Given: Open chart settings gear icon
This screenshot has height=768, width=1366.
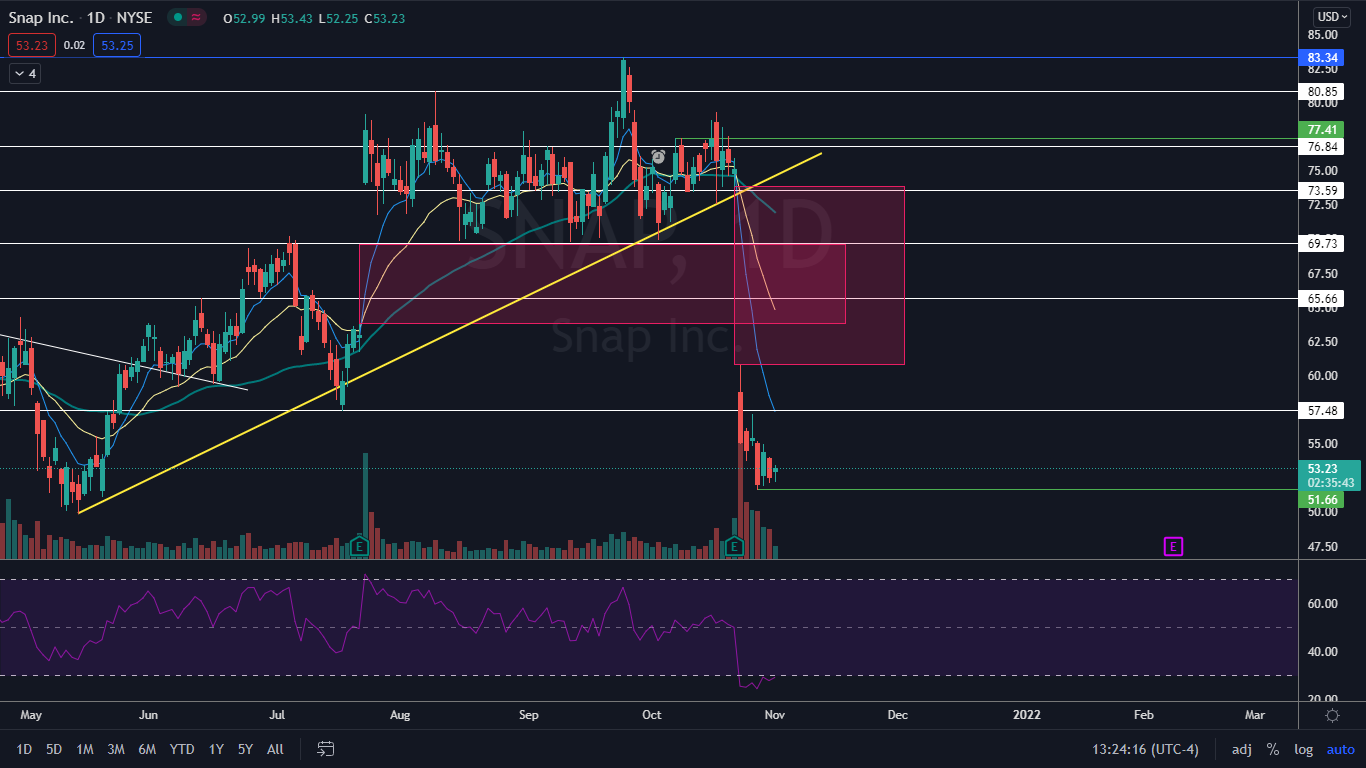Looking at the screenshot, I should click(1332, 715).
